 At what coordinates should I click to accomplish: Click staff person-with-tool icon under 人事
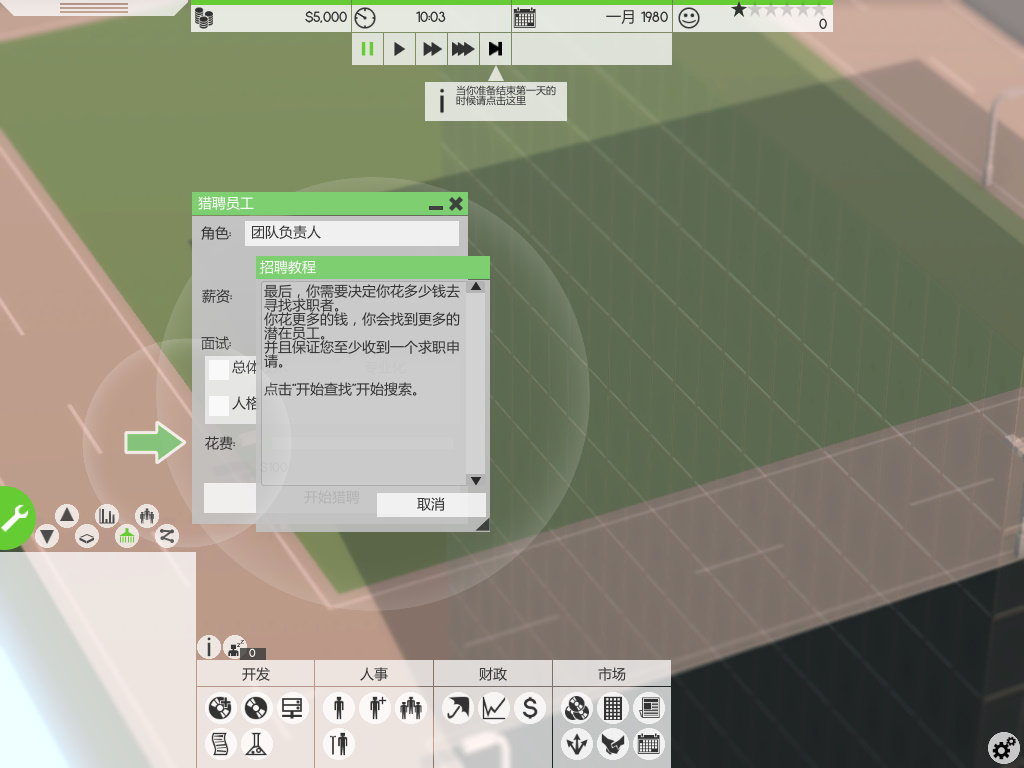(x=339, y=743)
